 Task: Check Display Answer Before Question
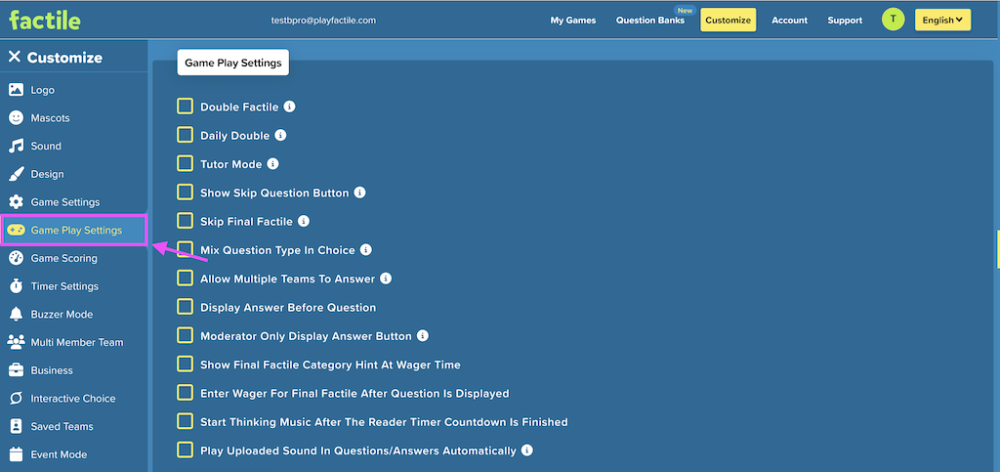[185, 307]
